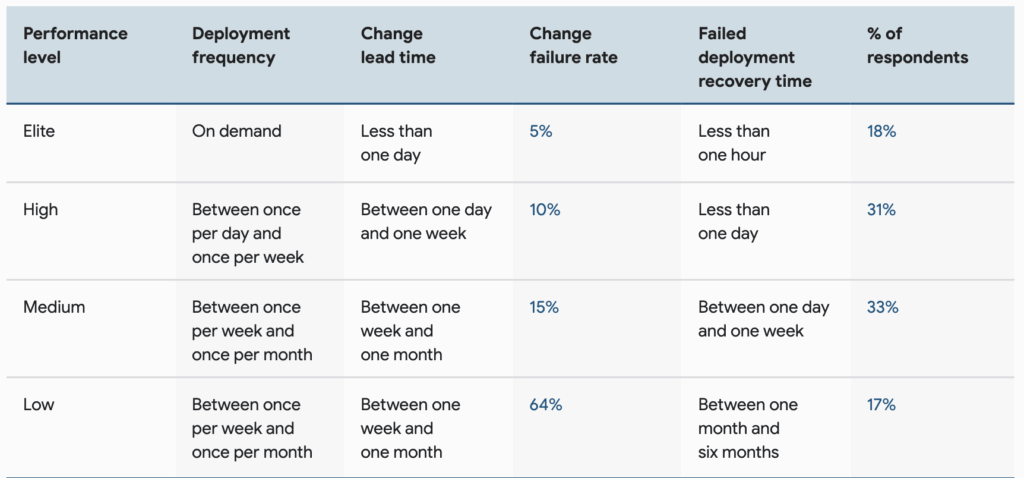Screen dimensions: 1024x478
Task: Click the 10% change failure rate value
Action: click(x=545, y=210)
